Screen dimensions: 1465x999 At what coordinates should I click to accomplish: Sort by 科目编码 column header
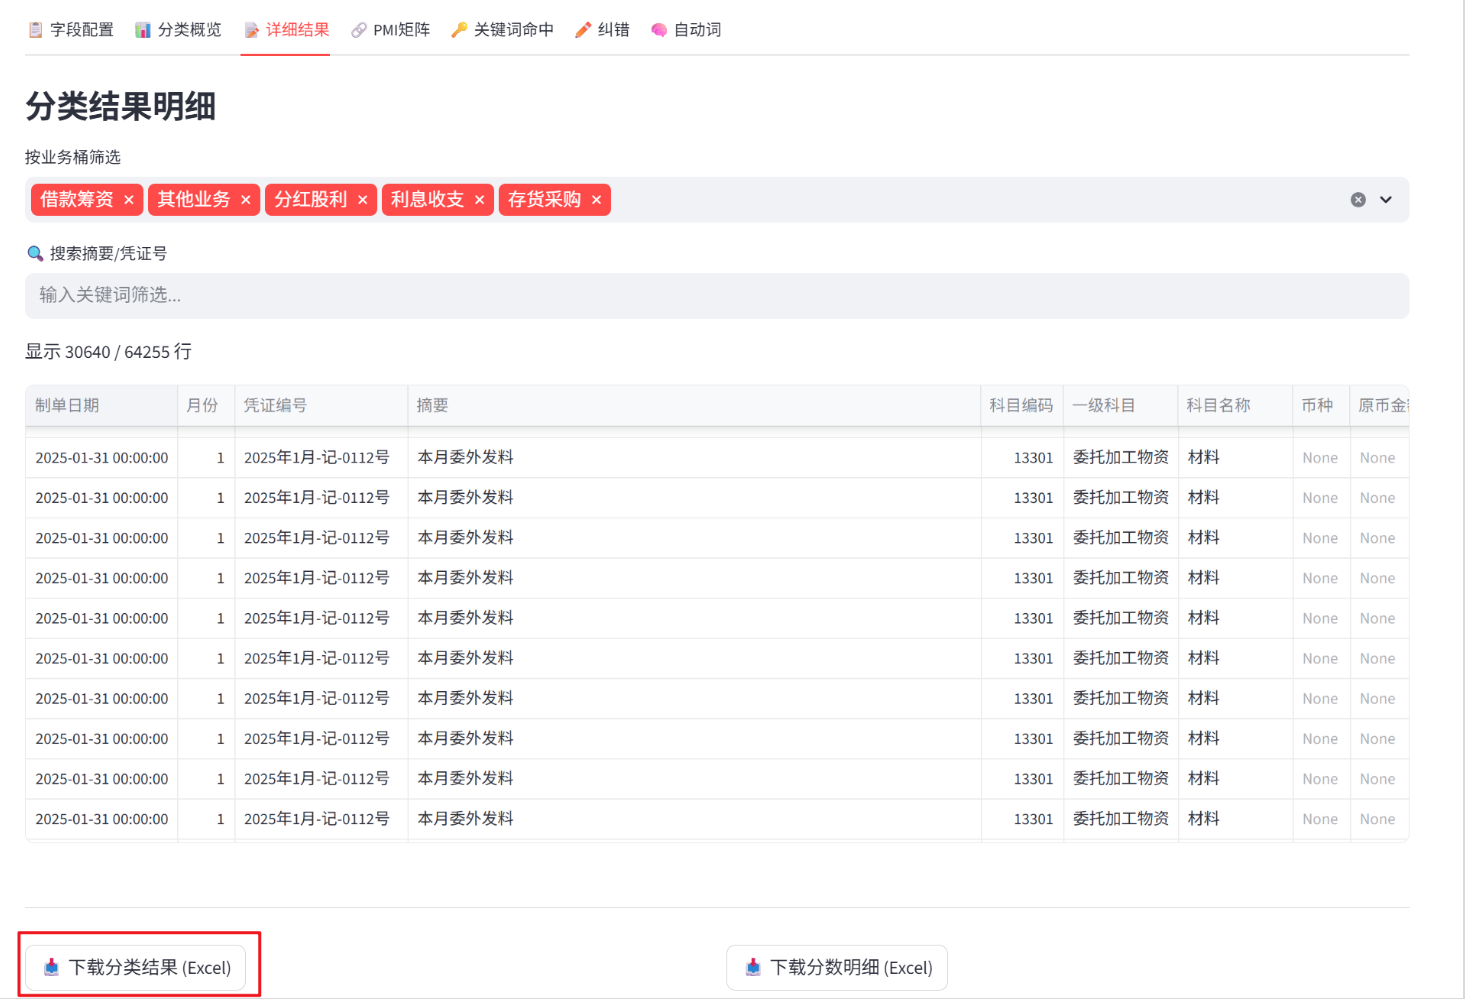coord(1021,406)
